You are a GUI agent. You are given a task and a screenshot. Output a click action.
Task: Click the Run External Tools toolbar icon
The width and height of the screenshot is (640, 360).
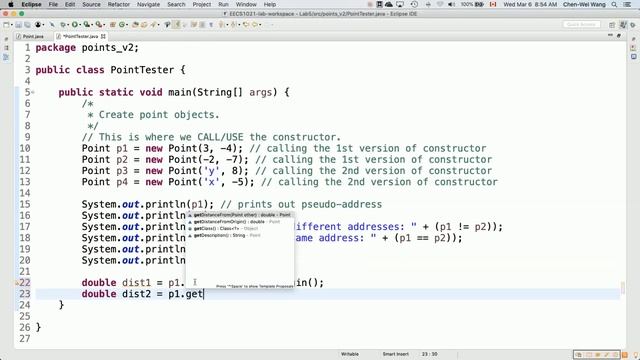coord(98,25)
